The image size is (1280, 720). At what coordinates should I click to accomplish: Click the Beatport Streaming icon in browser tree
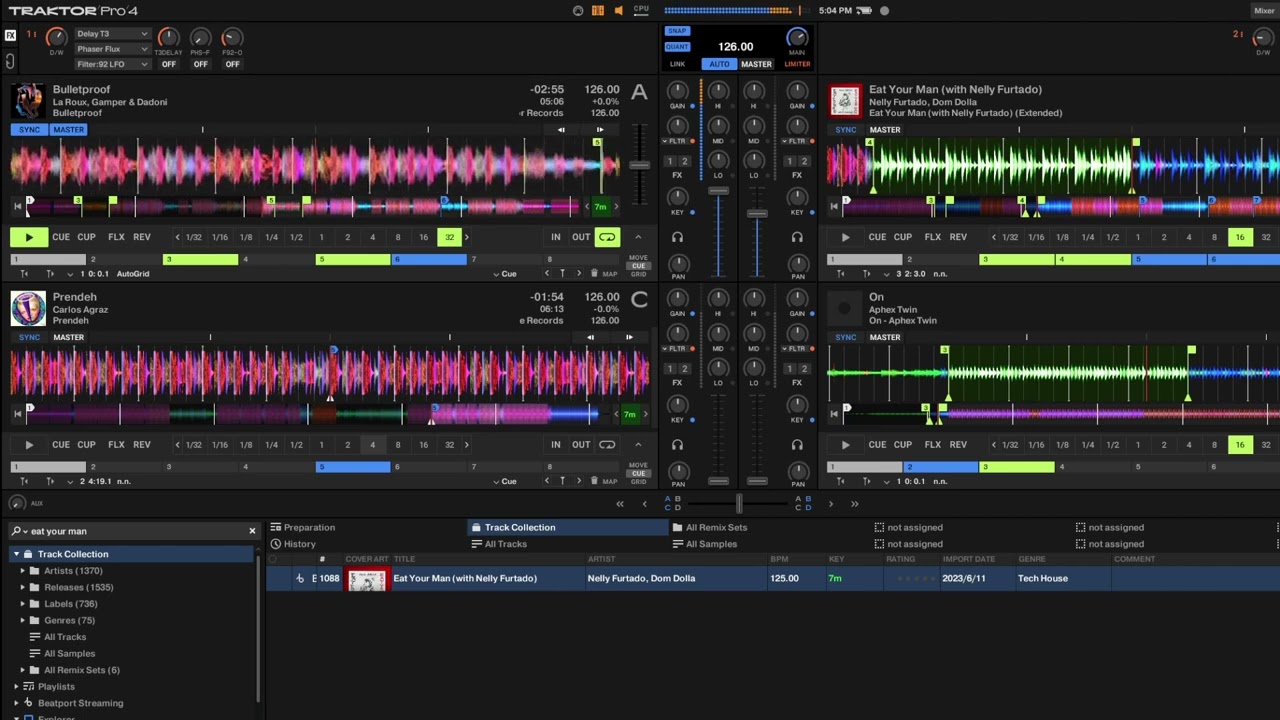coord(29,703)
